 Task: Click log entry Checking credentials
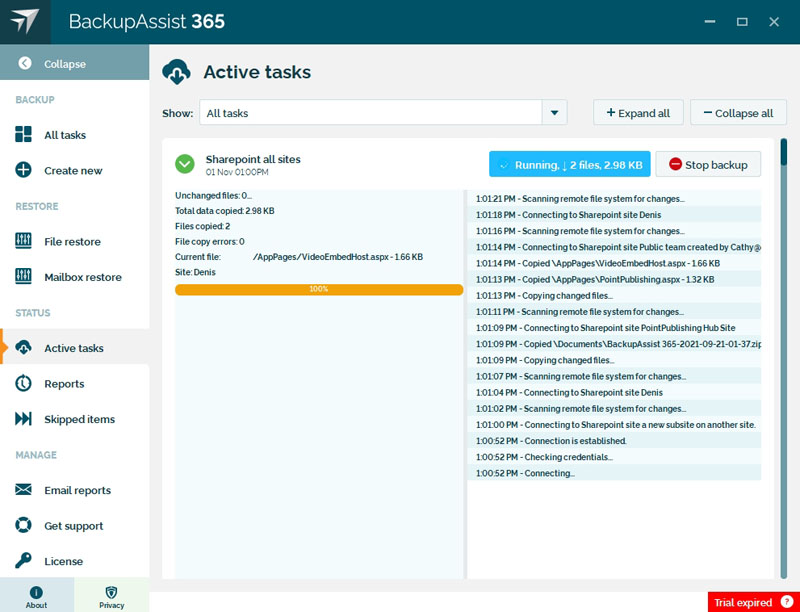pyautogui.click(x=614, y=457)
